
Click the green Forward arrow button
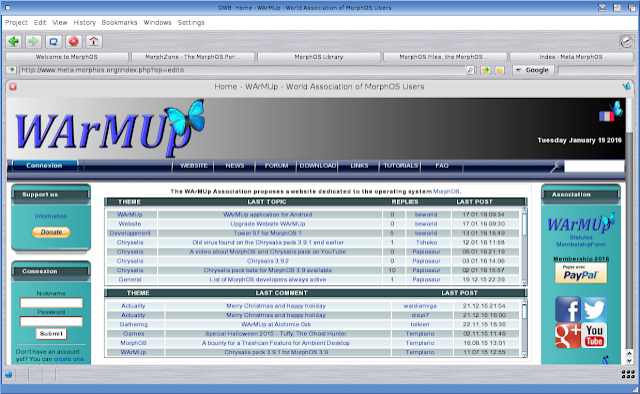(33, 42)
